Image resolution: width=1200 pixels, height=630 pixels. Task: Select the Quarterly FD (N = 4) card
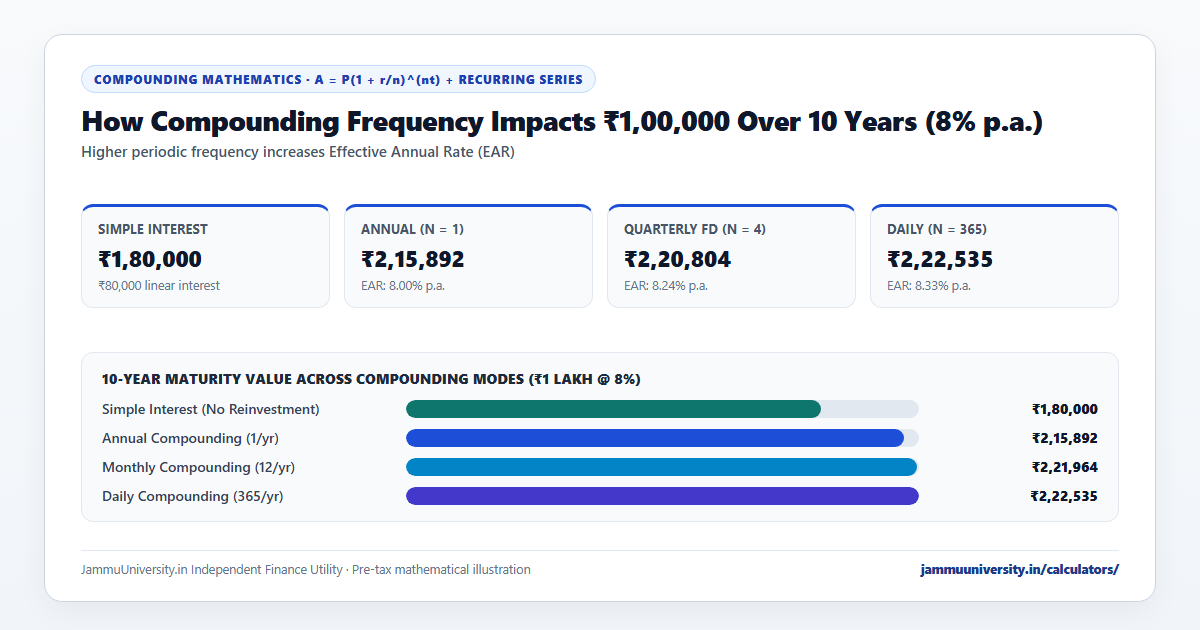(x=731, y=256)
